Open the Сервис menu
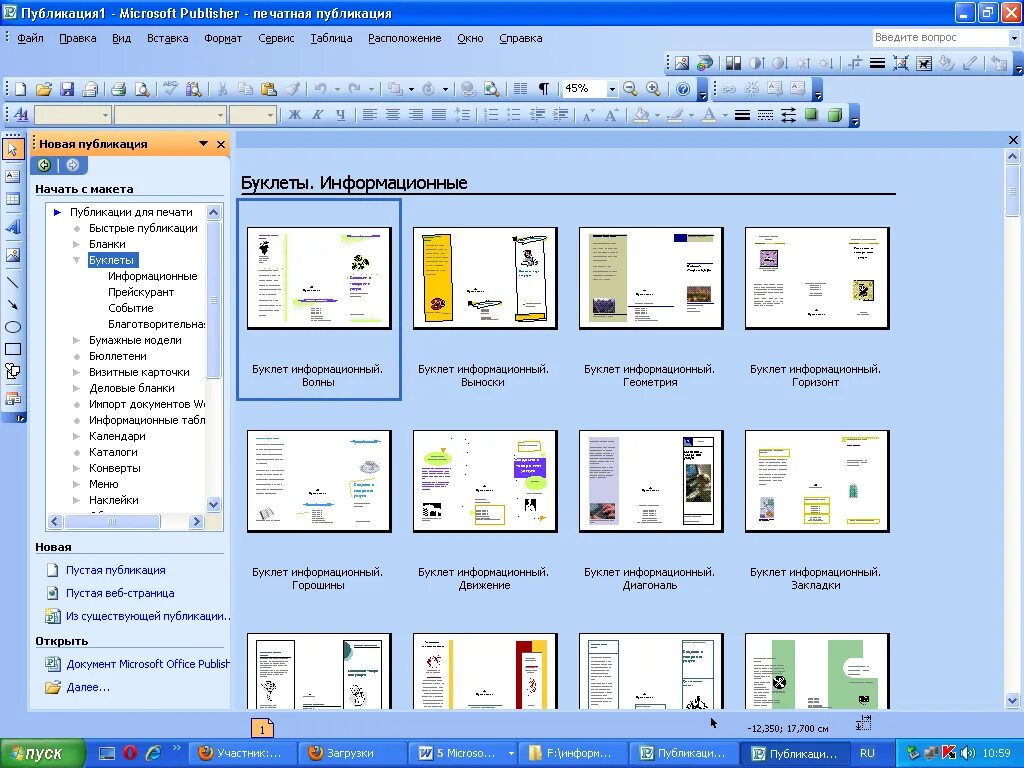Image resolution: width=1024 pixels, height=768 pixels. click(x=276, y=38)
